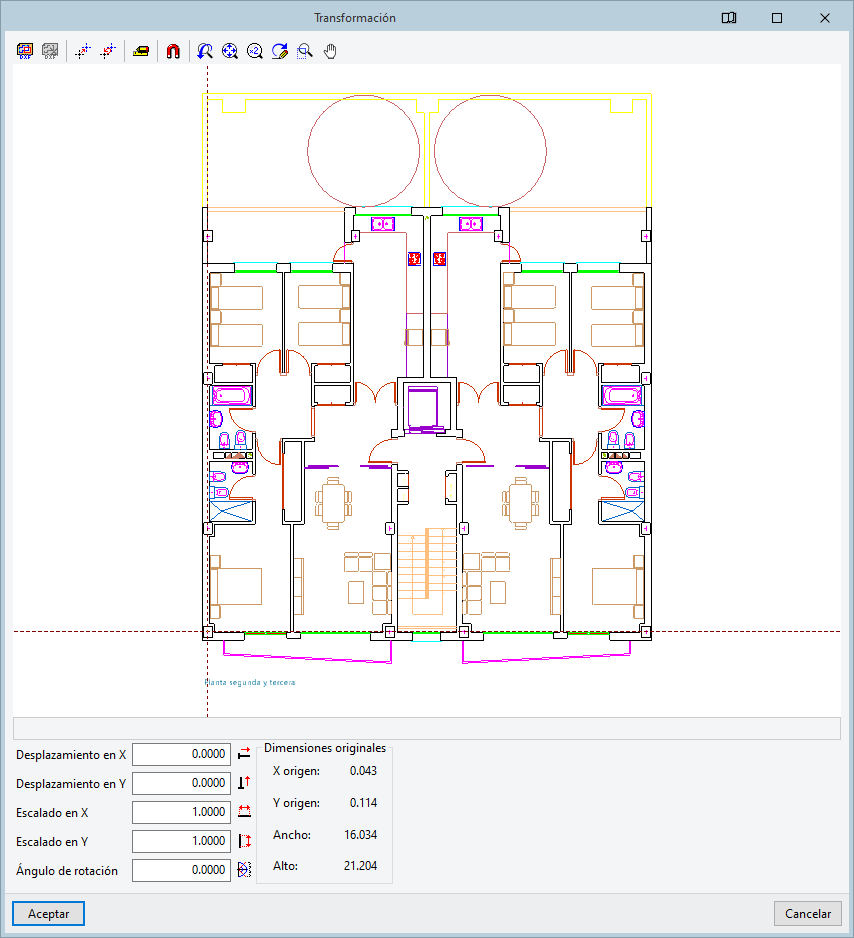
Task: Activate the pan hand tool
Action: coord(330,51)
